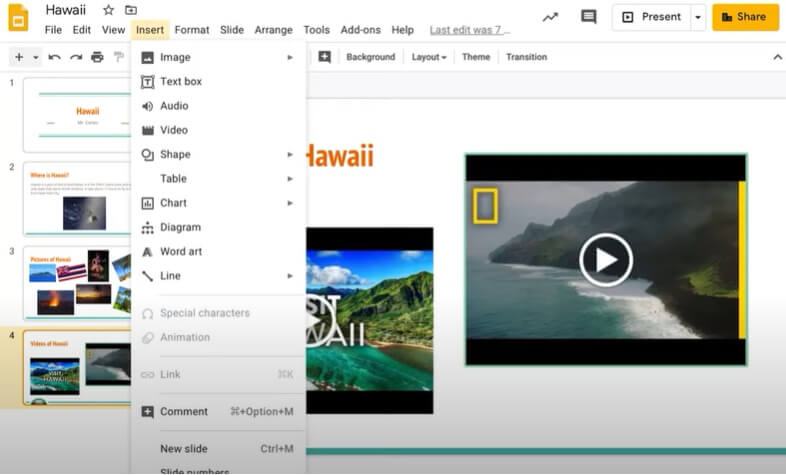Open the Help menu

click(x=403, y=30)
